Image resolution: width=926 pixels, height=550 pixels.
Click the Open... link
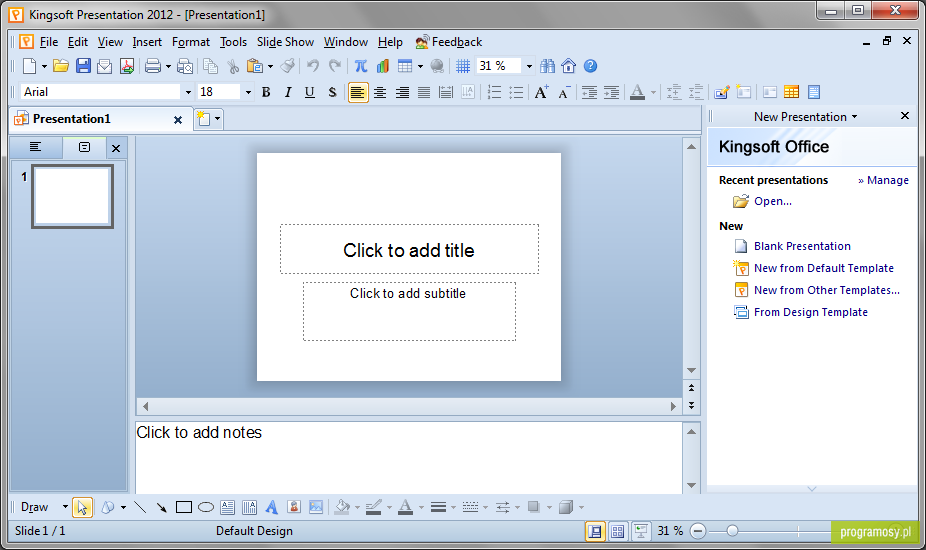tap(772, 201)
